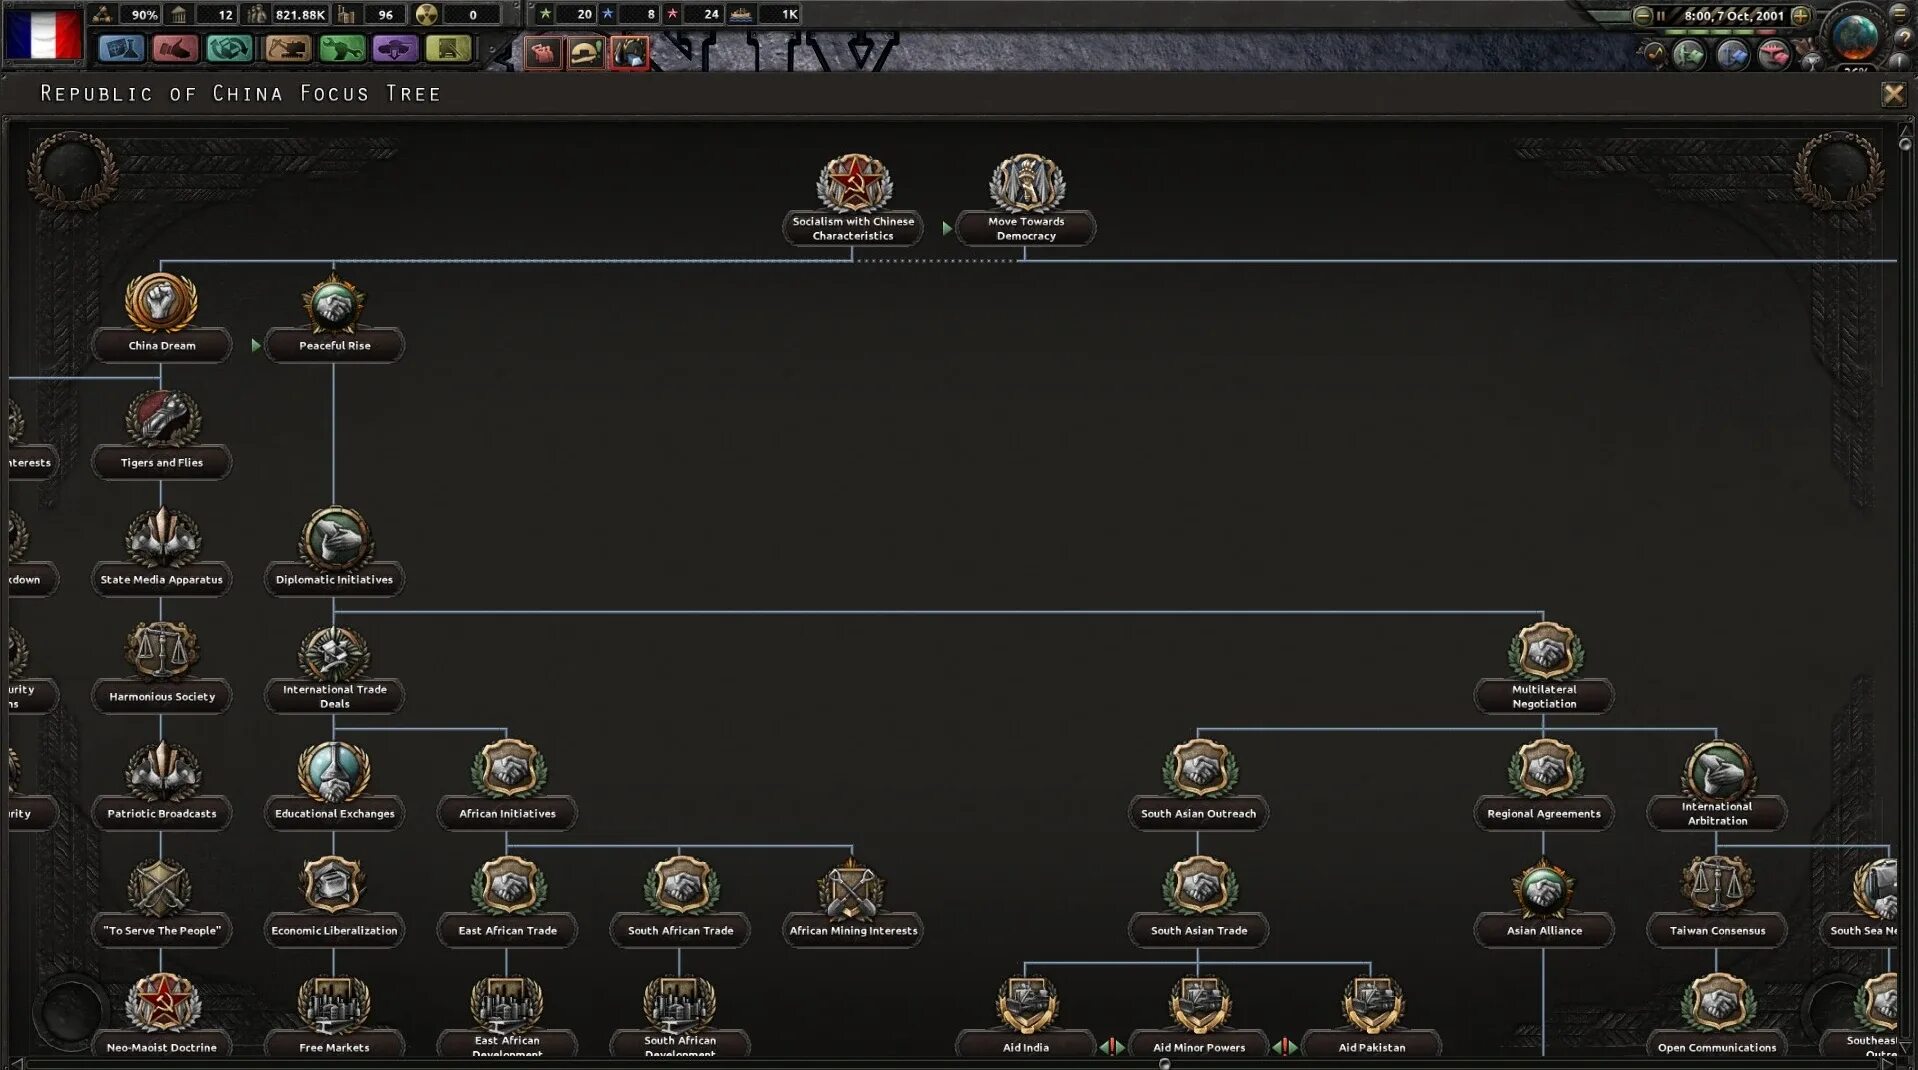Select the Aid Pakistan focus

point(1371,1016)
